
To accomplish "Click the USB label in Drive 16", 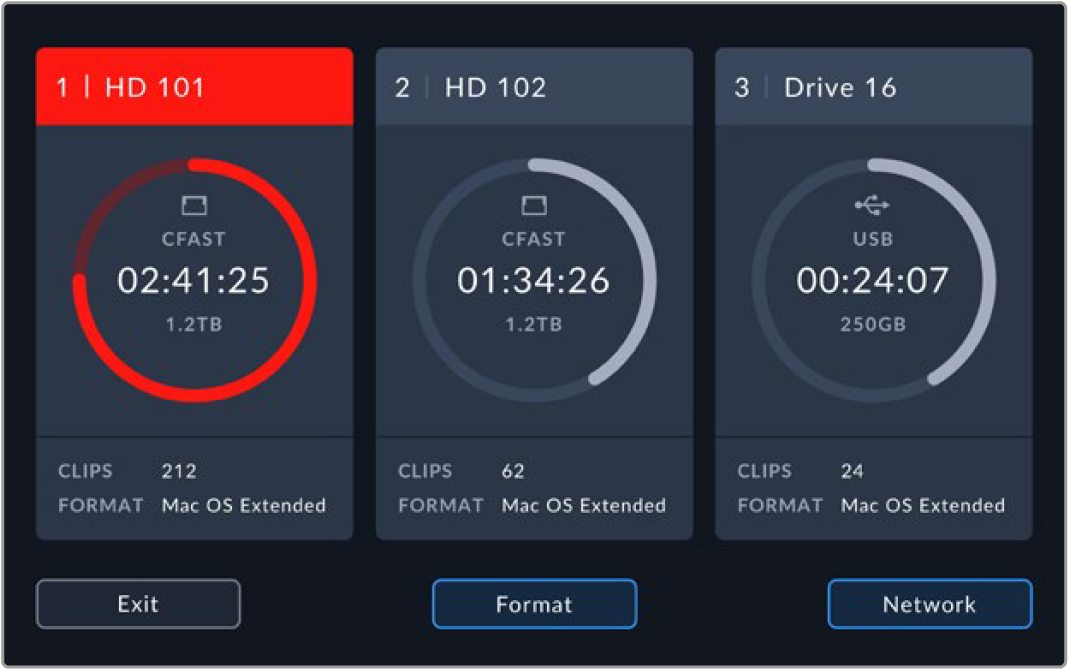I will click(873, 239).
